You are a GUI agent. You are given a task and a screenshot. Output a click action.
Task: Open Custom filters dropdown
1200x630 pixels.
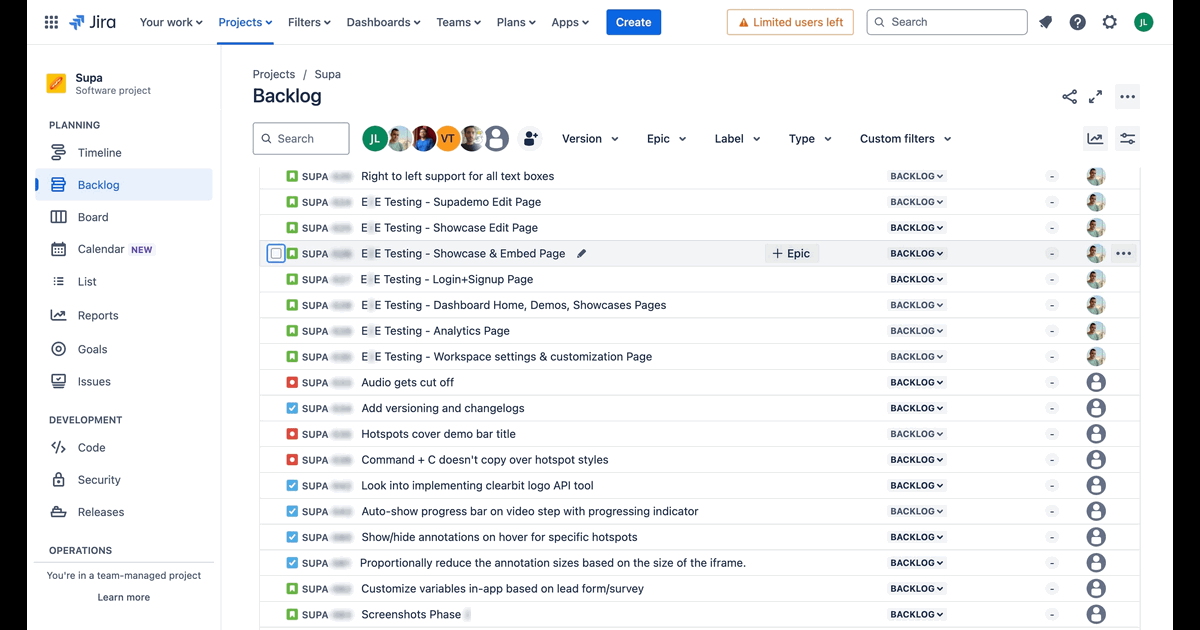coord(905,139)
